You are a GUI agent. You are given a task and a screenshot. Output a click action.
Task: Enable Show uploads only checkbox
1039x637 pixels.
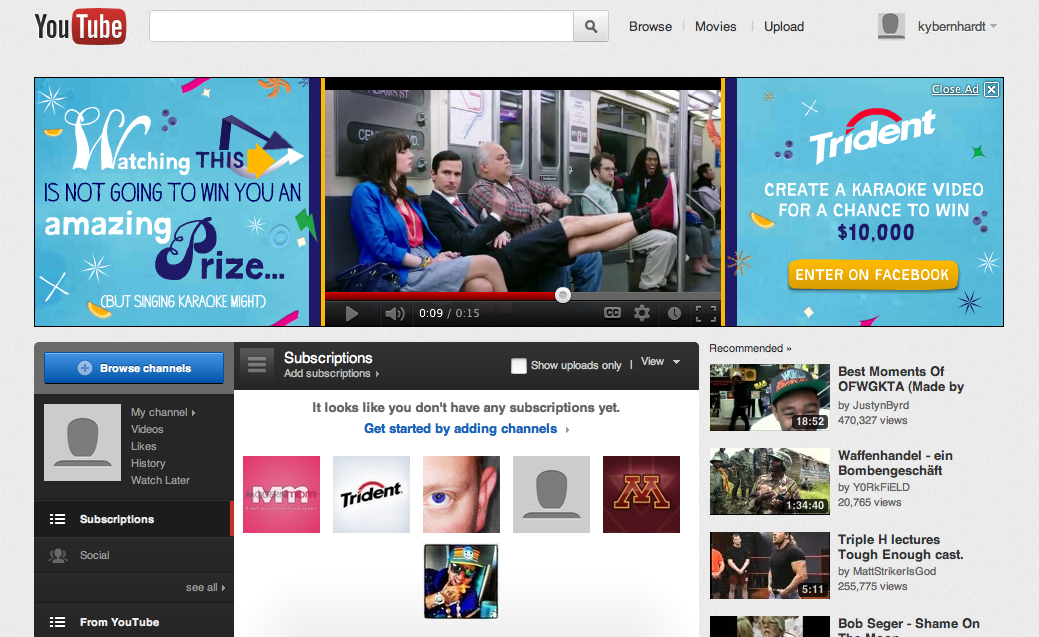pos(519,365)
